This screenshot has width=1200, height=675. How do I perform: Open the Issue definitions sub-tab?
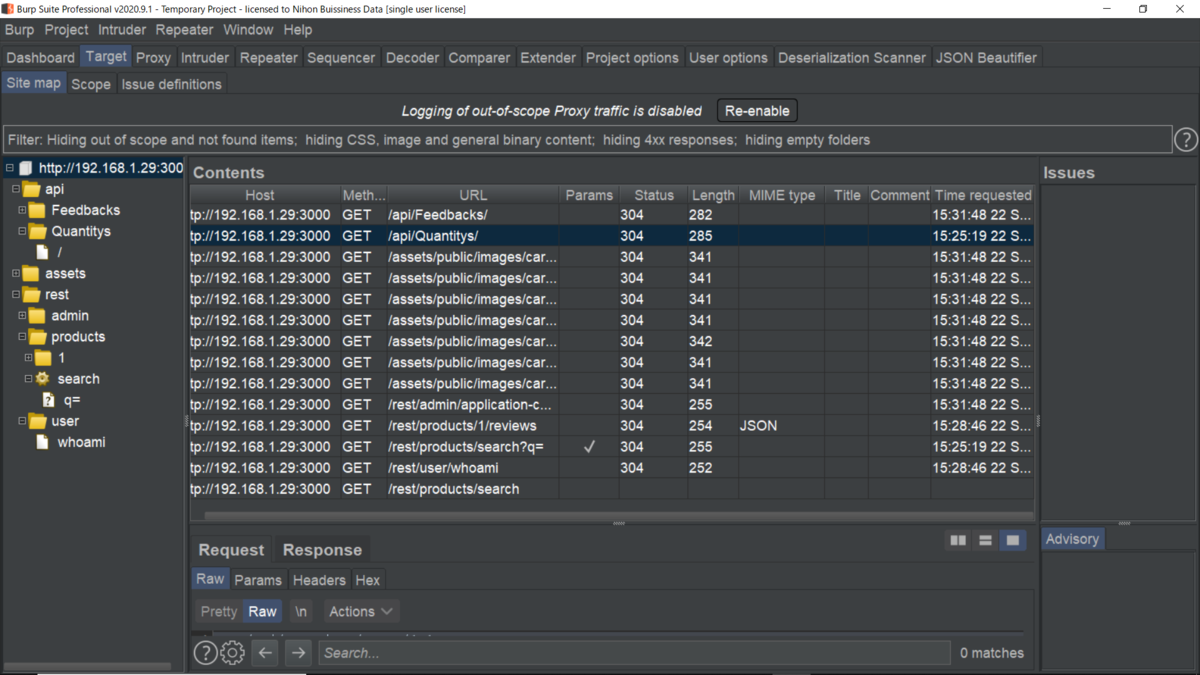click(x=172, y=84)
